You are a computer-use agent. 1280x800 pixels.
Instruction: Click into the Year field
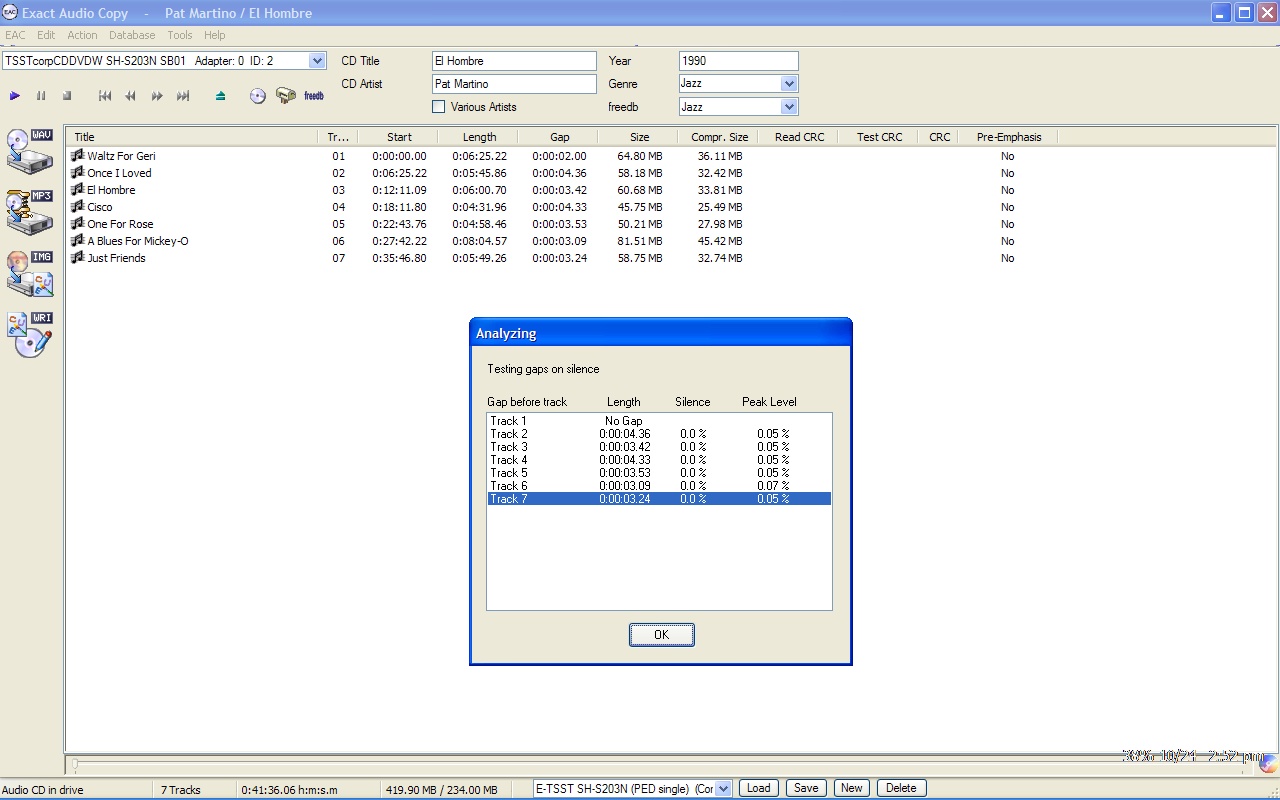(739, 61)
